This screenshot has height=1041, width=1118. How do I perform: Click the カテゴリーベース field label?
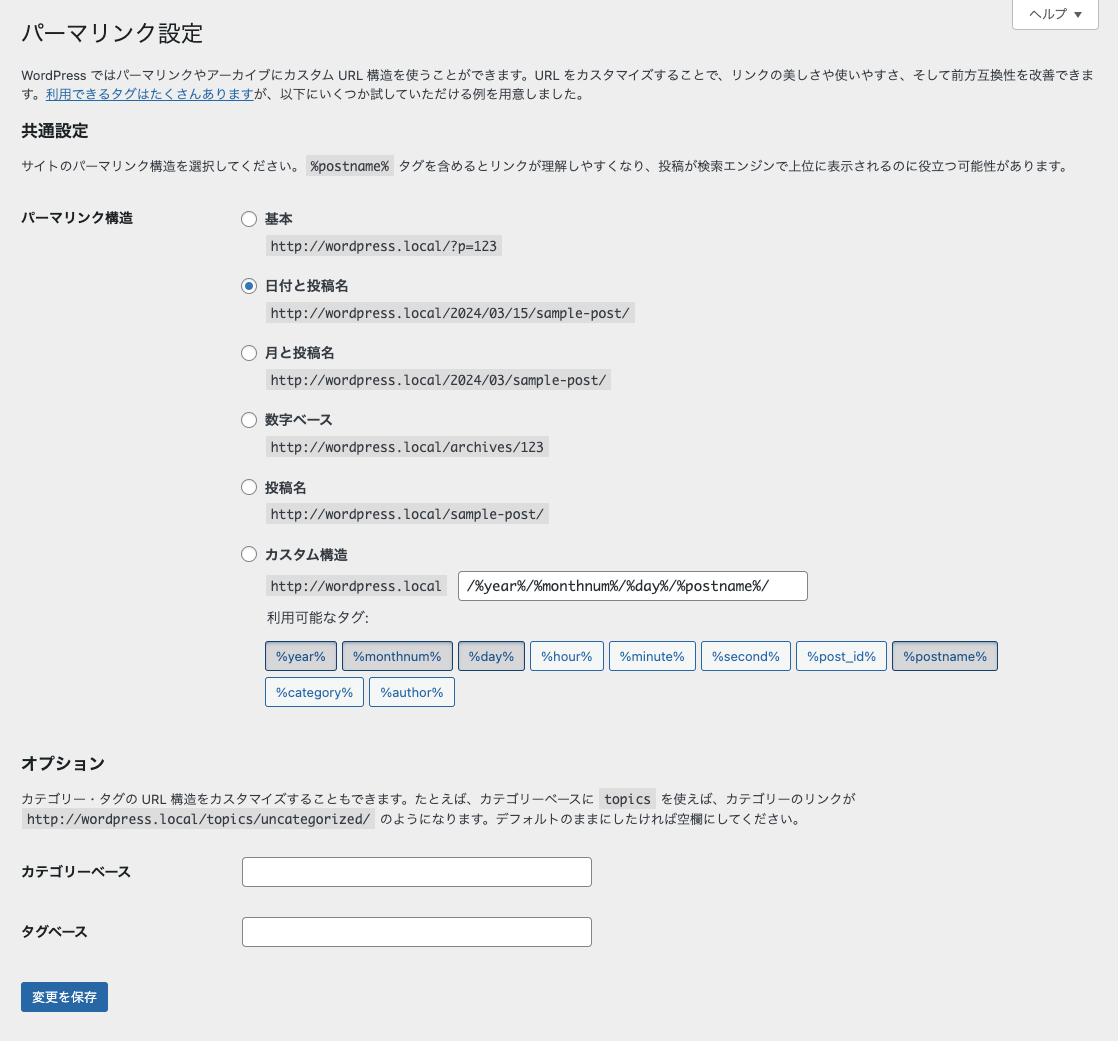click(x=76, y=872)
